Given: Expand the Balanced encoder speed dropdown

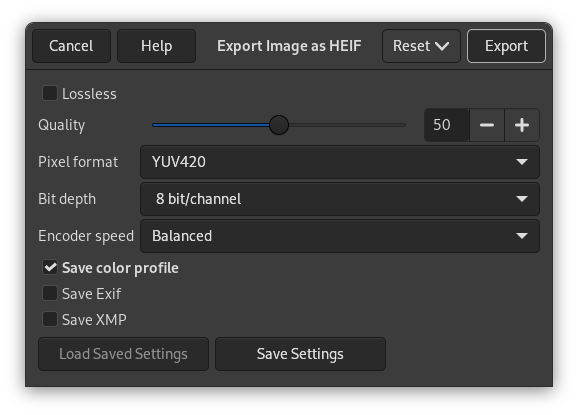Looking at the screenshot, I should (x=340, y=236).
